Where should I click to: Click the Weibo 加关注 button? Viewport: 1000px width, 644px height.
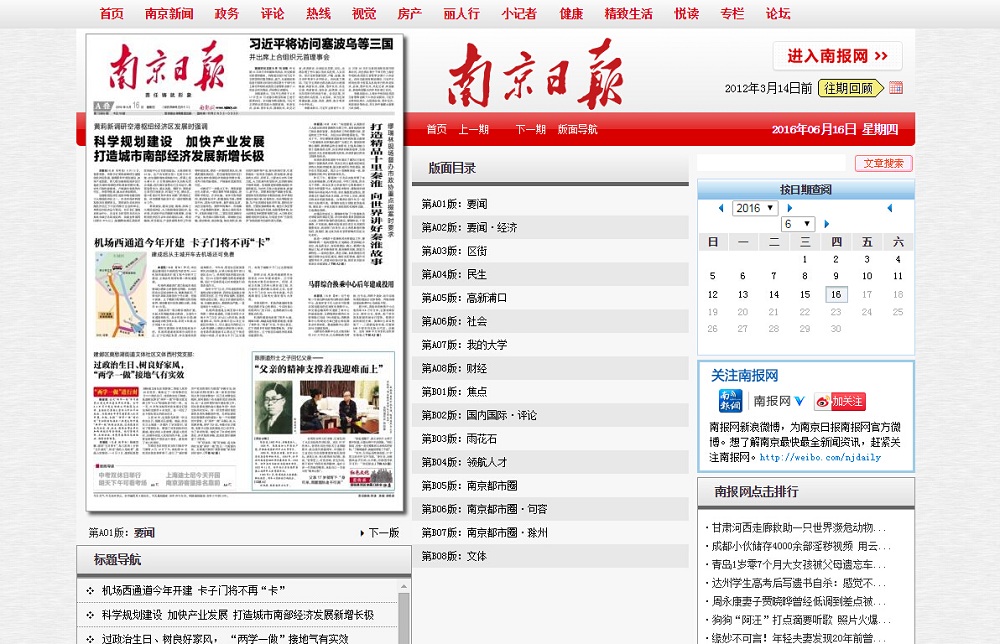click(x=840, y=401)
